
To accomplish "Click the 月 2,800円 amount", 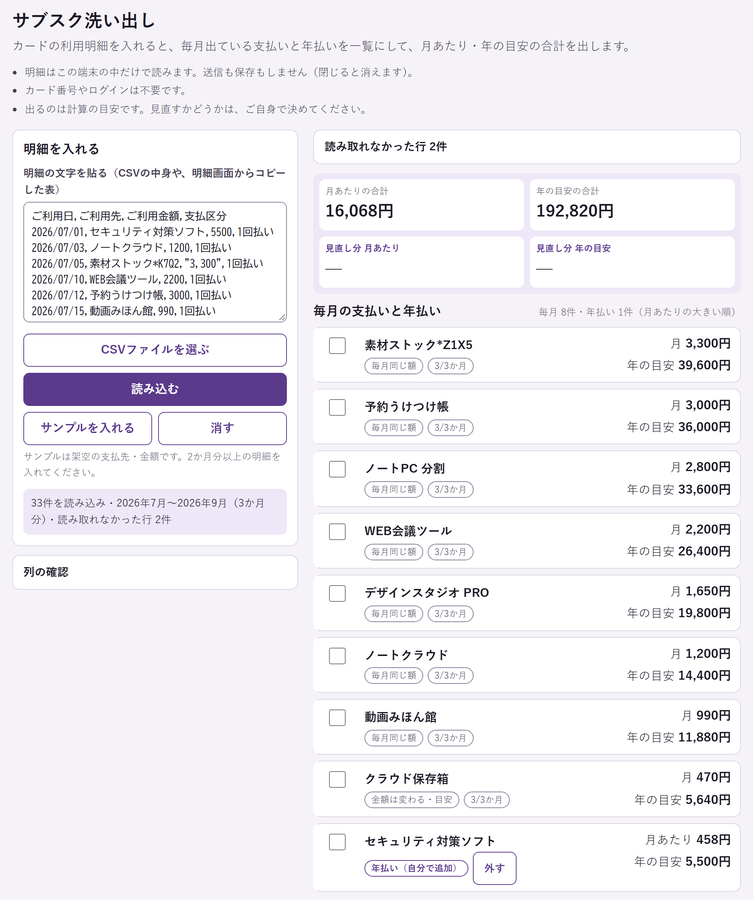I will coord(700,467).
